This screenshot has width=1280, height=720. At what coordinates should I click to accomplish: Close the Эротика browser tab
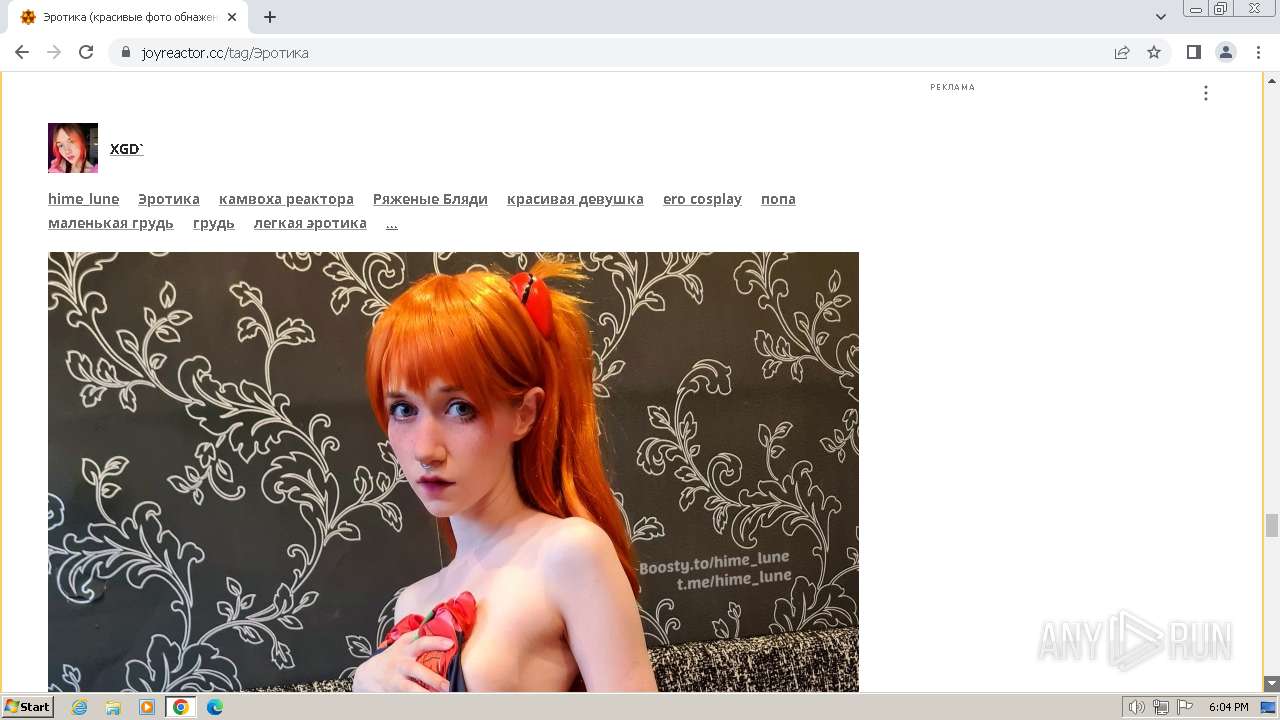coord(233,17)
